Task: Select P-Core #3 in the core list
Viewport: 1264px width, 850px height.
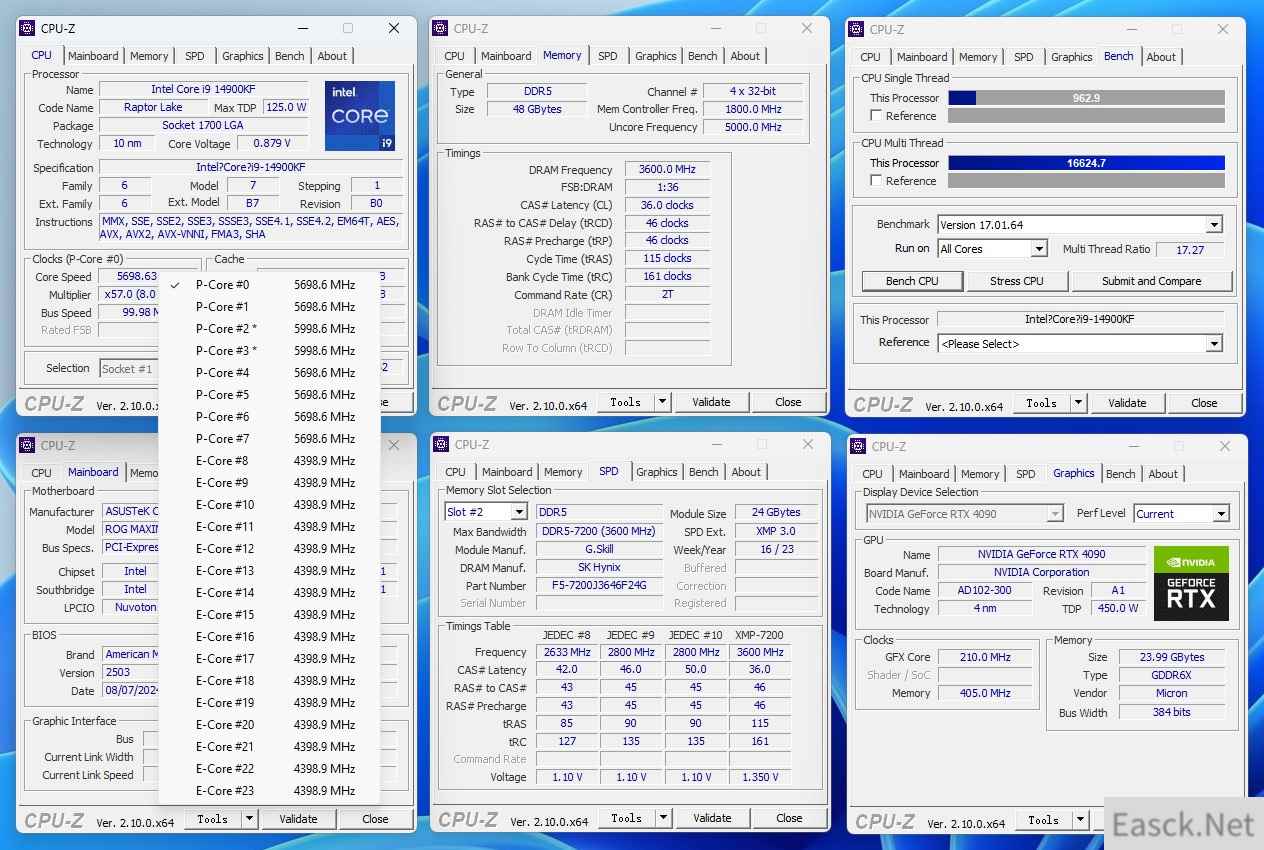Action: tap(269, 351)
